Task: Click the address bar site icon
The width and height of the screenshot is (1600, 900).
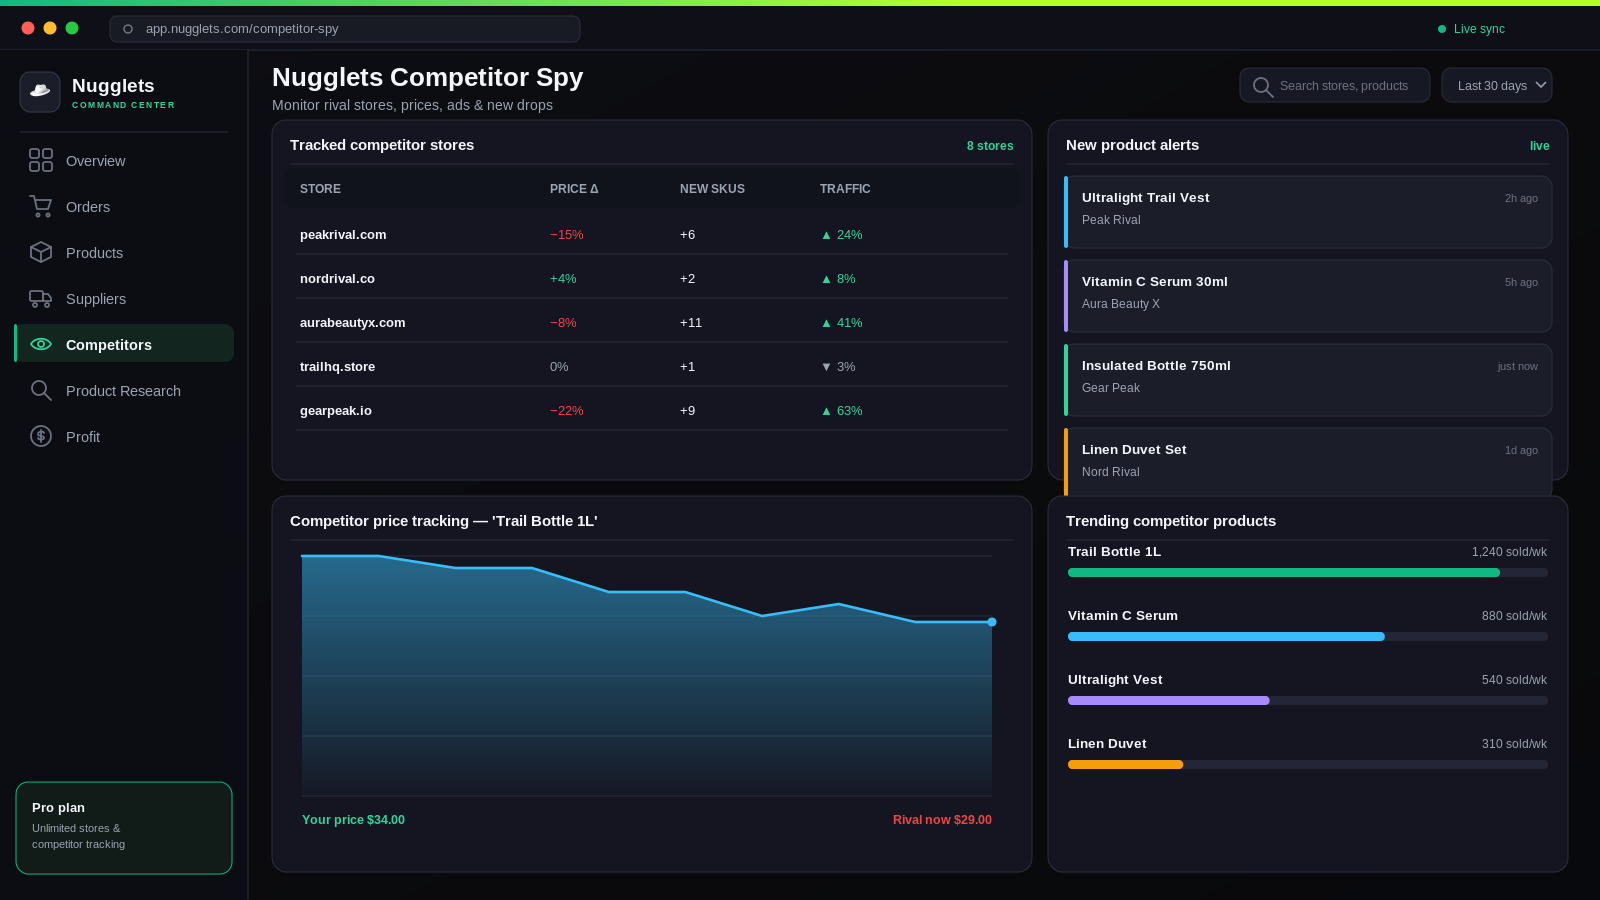Action: (128, 29)
